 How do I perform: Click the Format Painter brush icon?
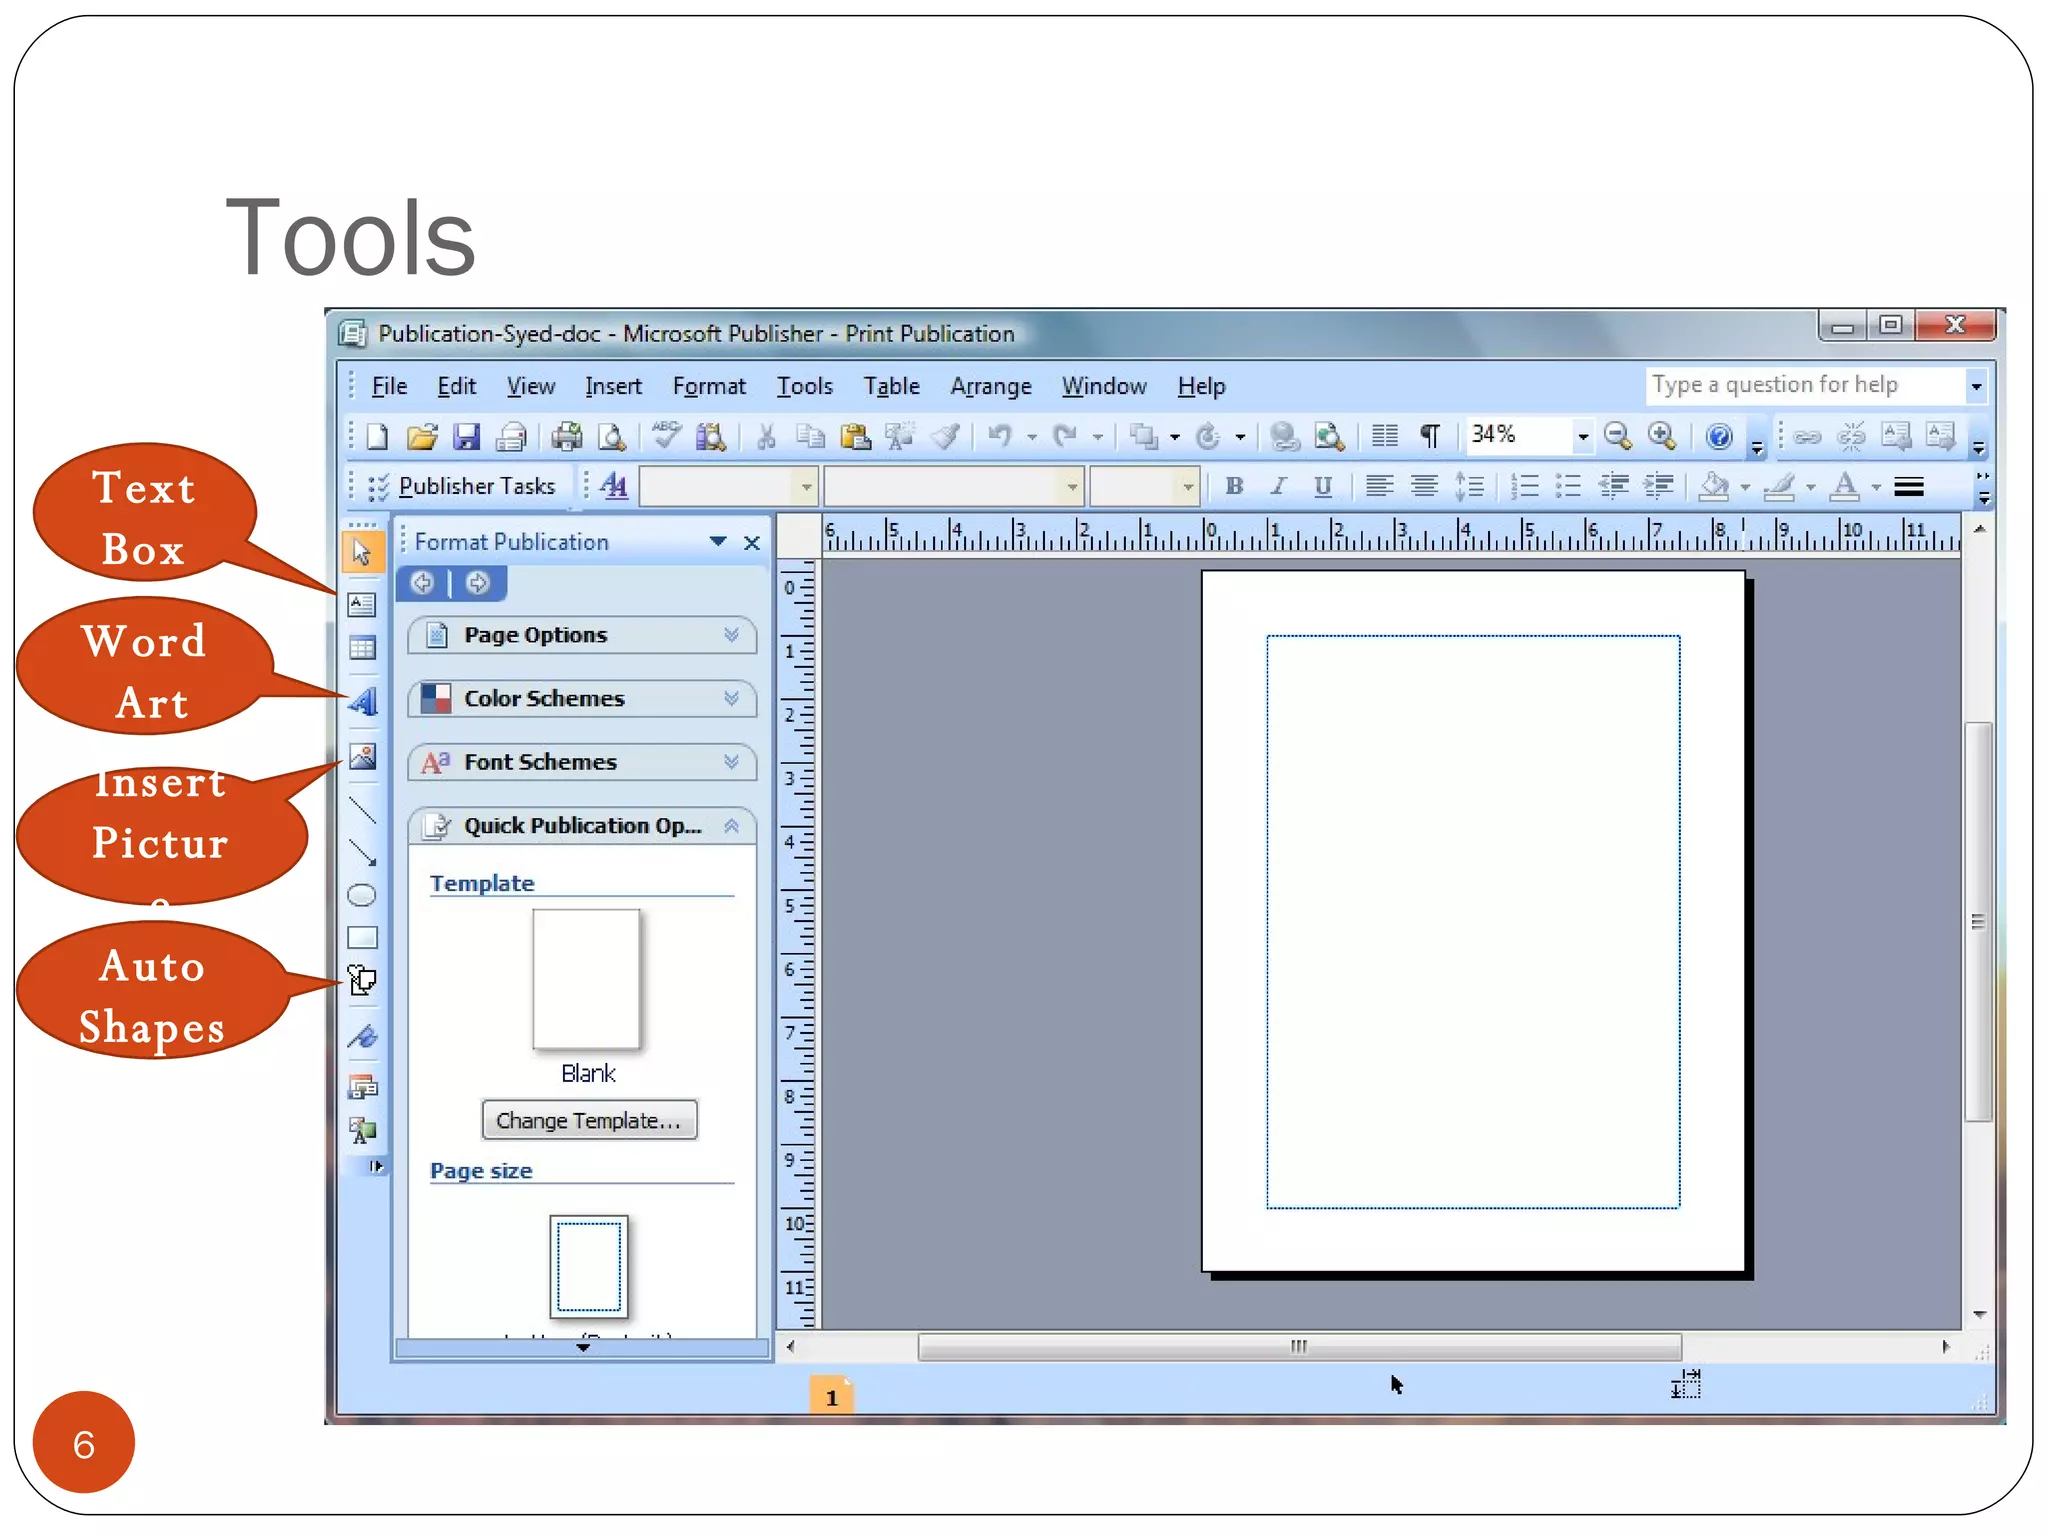click(x=945, y=437)
